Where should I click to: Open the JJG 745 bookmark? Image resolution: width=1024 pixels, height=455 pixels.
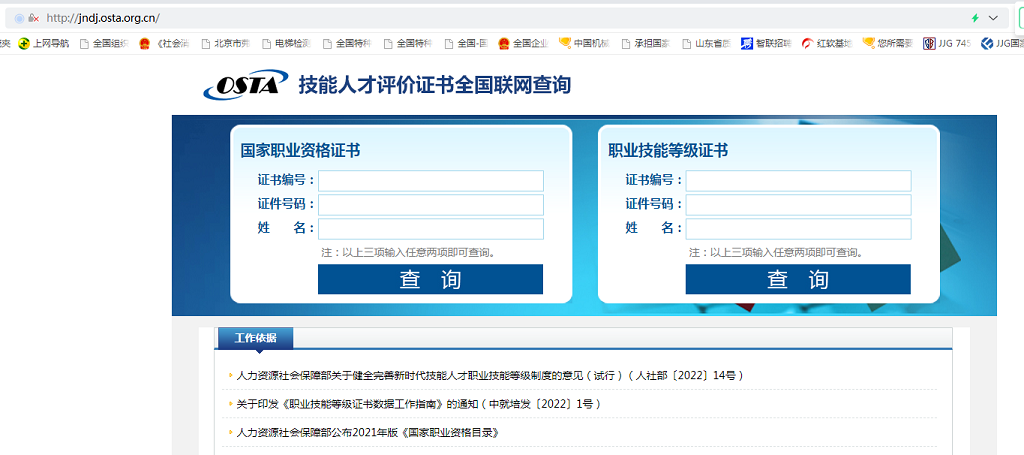(947, 44)
